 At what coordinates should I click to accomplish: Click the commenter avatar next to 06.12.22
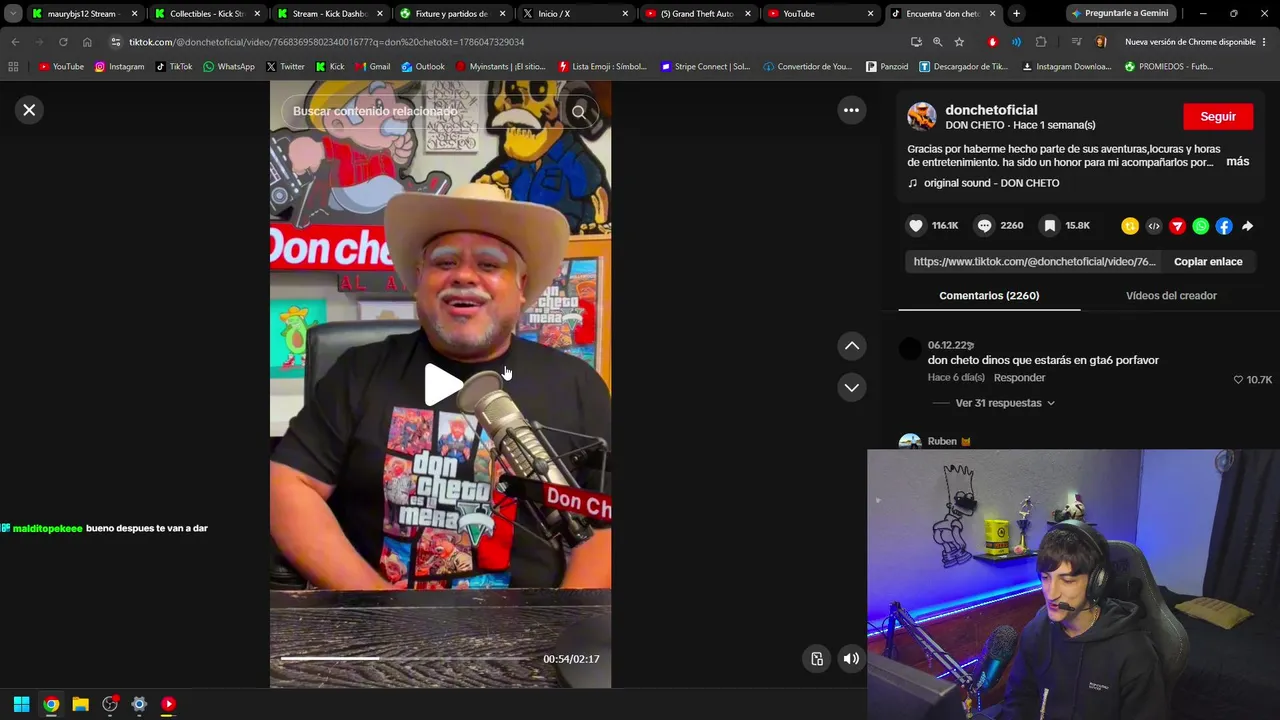pyautogui.click(x=910, y=349)
